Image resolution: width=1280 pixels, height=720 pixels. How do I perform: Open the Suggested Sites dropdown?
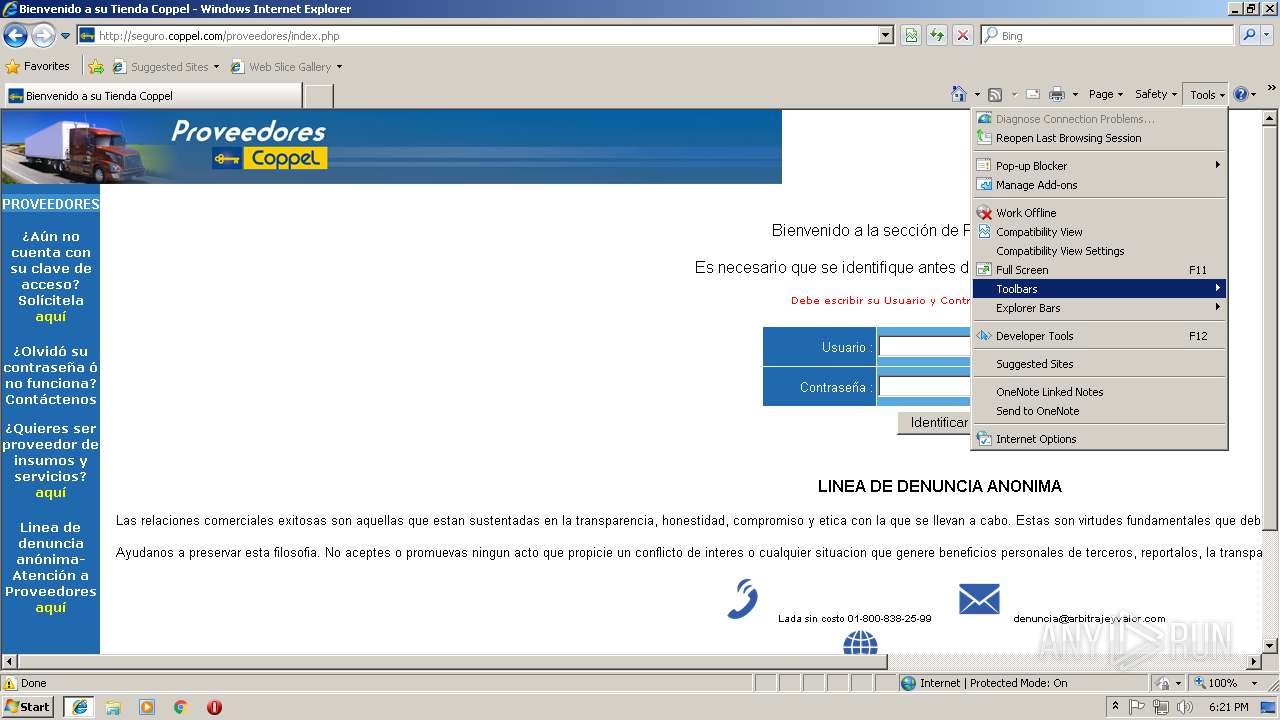point(218,67)
